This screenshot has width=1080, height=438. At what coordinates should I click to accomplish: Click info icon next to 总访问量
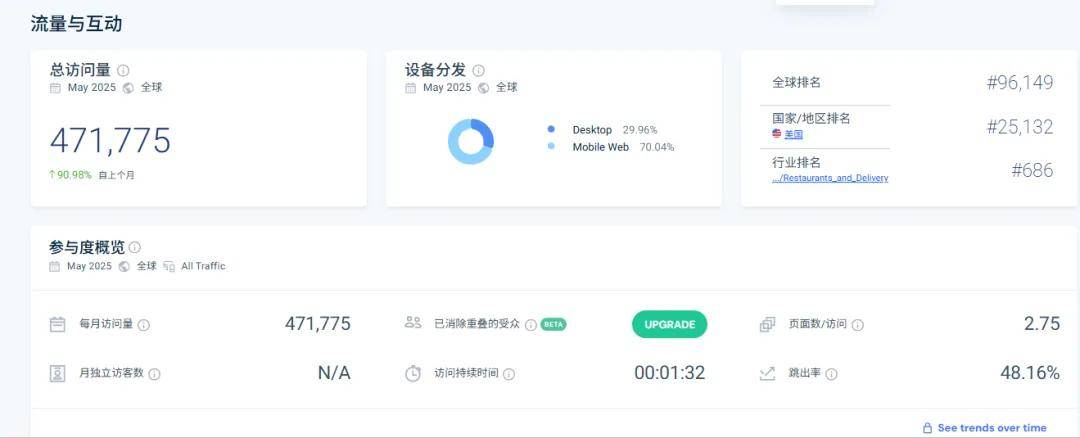point(123,70)
